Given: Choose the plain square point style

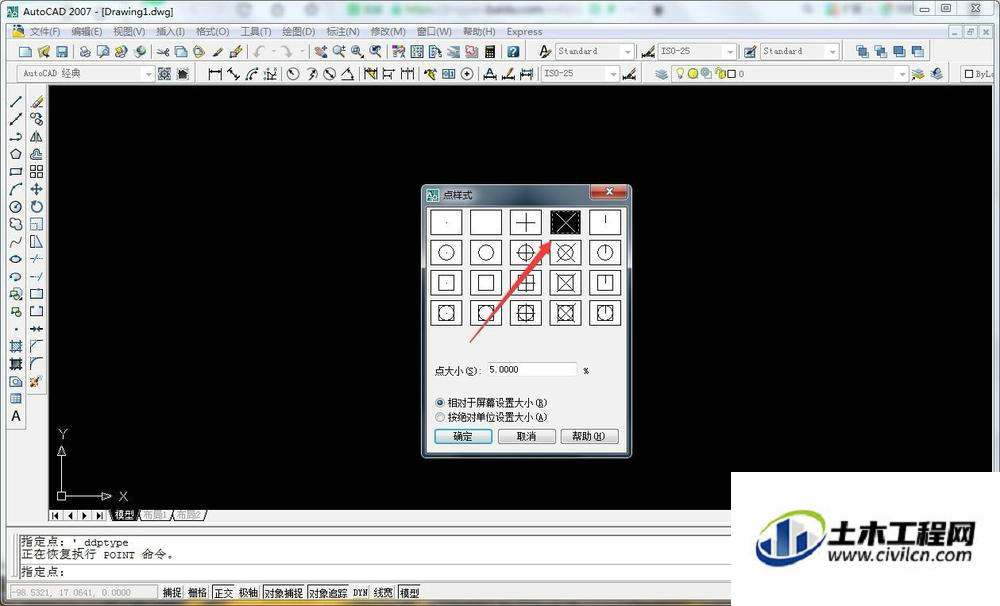Looking at the screenshot, I should click(x=486, y=283).
